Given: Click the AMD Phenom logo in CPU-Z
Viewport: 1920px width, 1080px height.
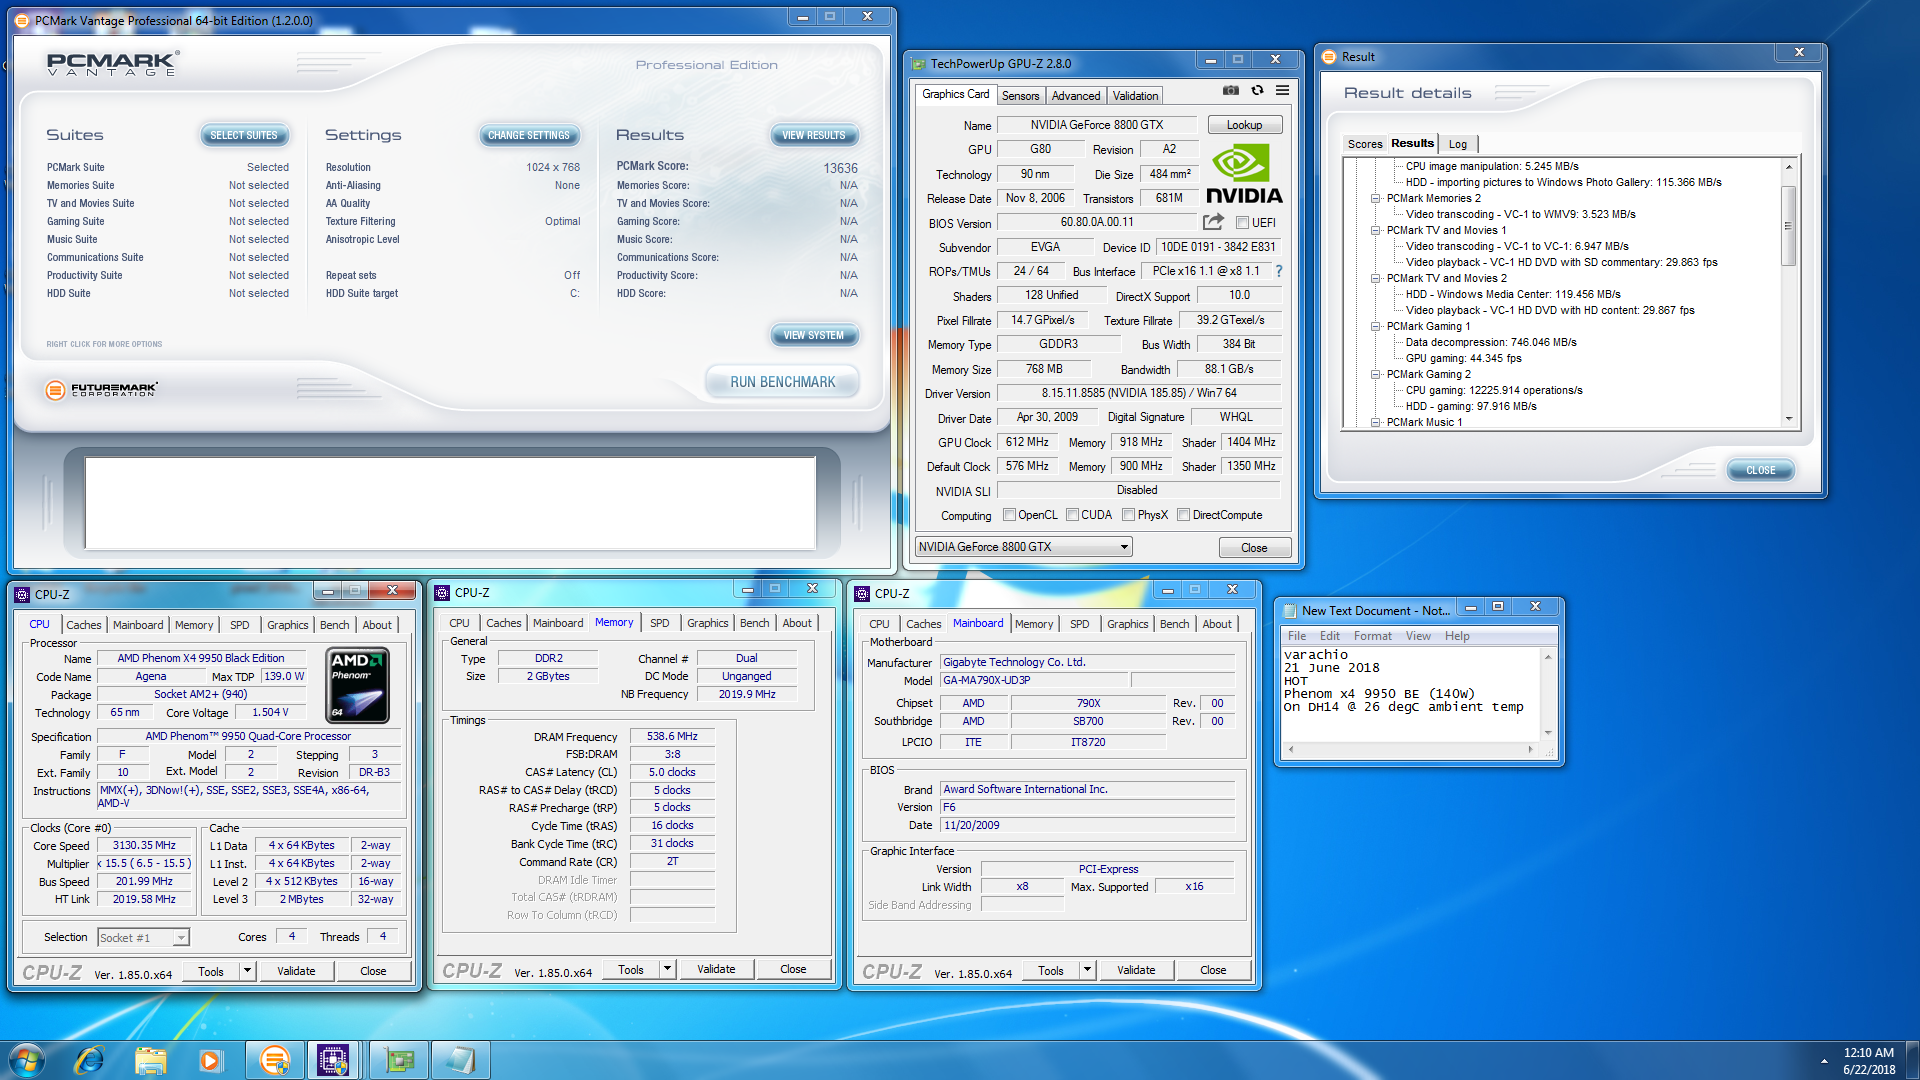Looking at the screenshot, I should [x=358, y=685].
